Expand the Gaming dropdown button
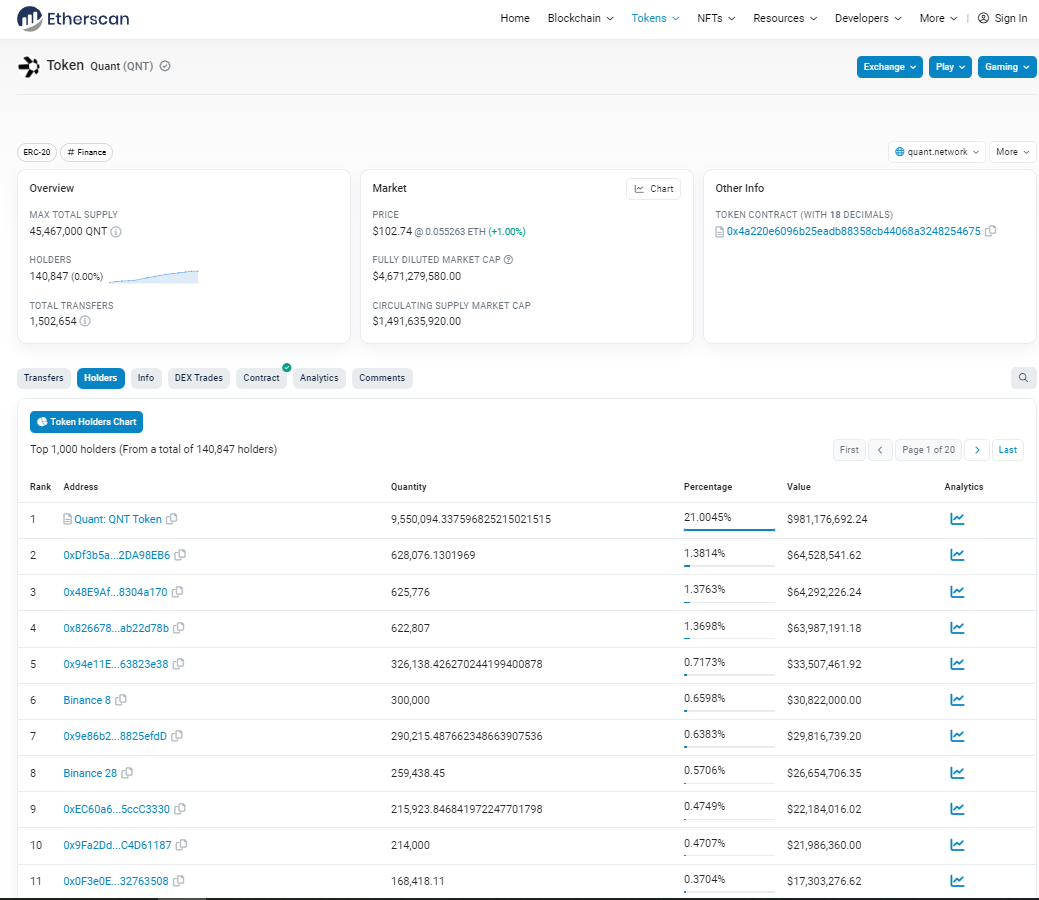The image size is (1039, 900). click(1007, 67)
